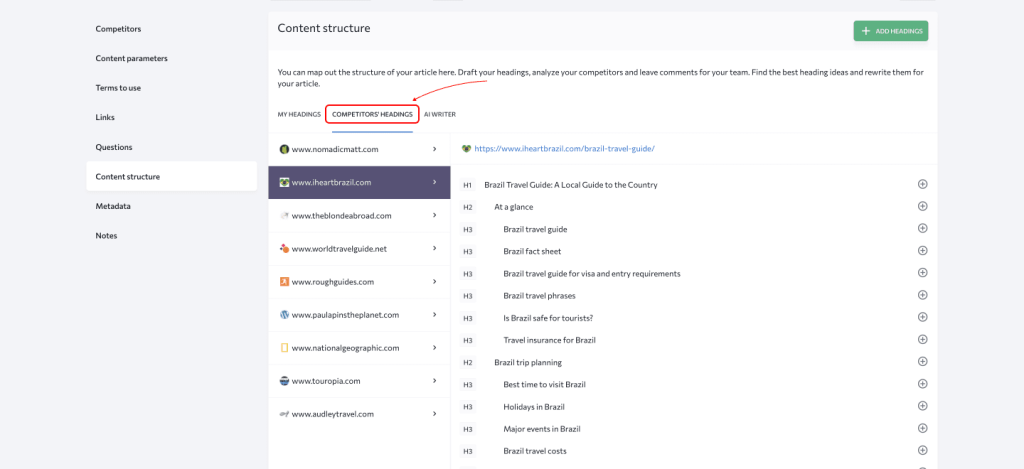This screenshot has height=469, width=1024.
Task: Expand www.nomadicmatt.com competitor row
Action: point(434,149)
